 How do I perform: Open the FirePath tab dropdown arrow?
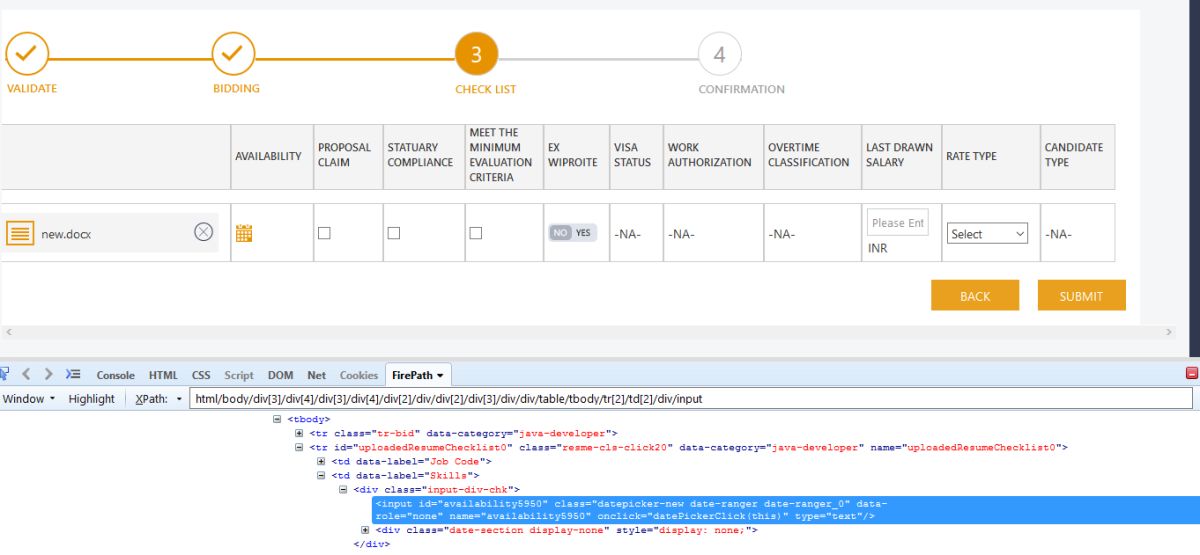439,375
